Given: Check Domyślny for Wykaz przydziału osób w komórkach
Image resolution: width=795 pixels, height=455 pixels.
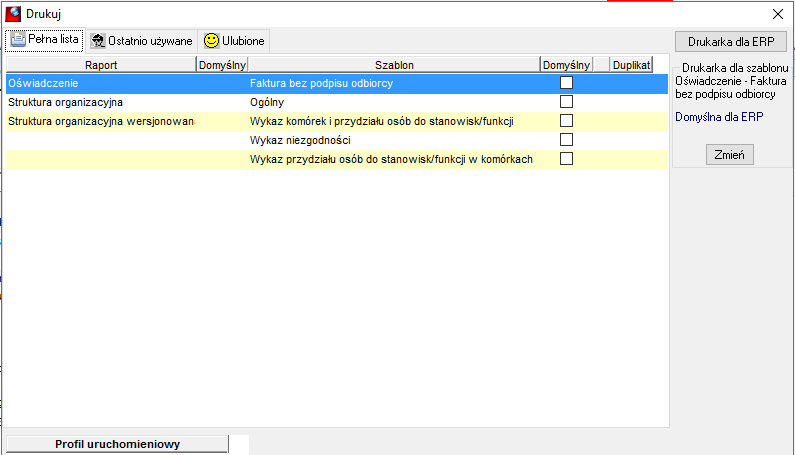Looking at the screenshot, I should [x=566, y=159].
